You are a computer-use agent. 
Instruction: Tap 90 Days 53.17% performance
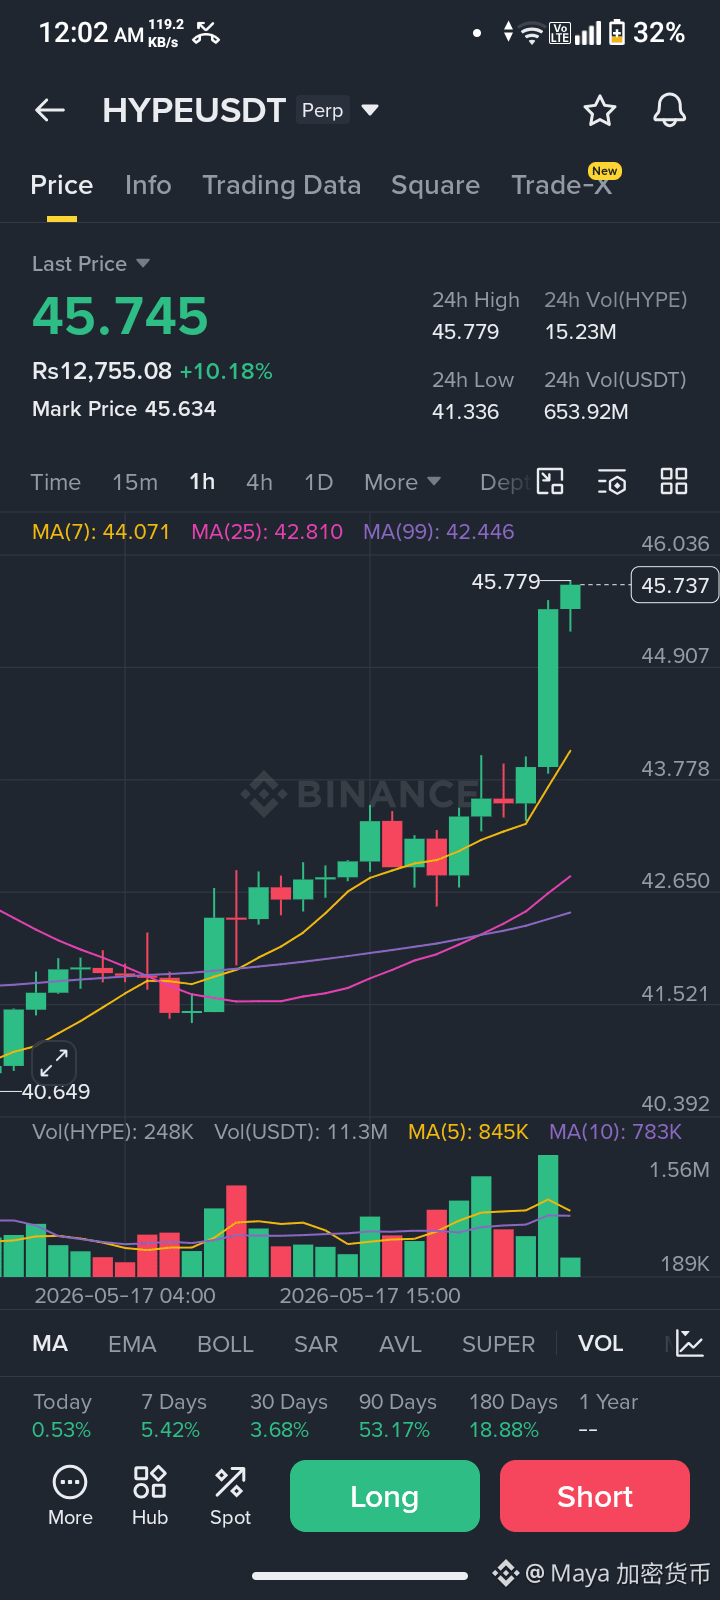pos(397,1416)
